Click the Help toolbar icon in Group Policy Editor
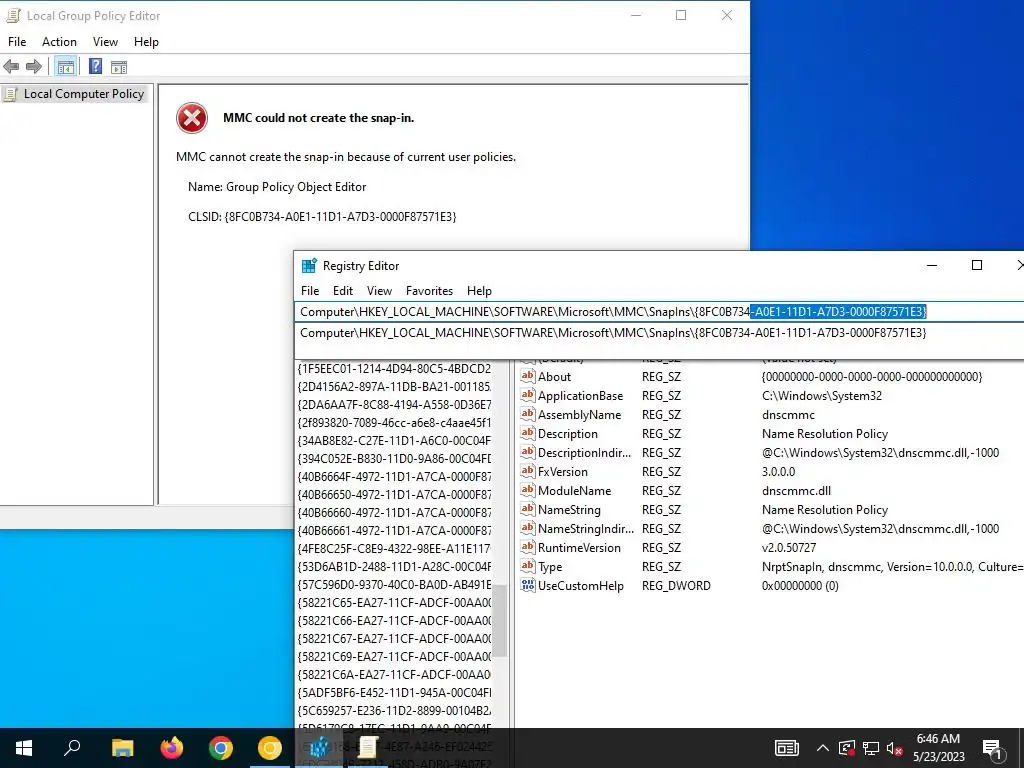 click(x=95, y=67)
